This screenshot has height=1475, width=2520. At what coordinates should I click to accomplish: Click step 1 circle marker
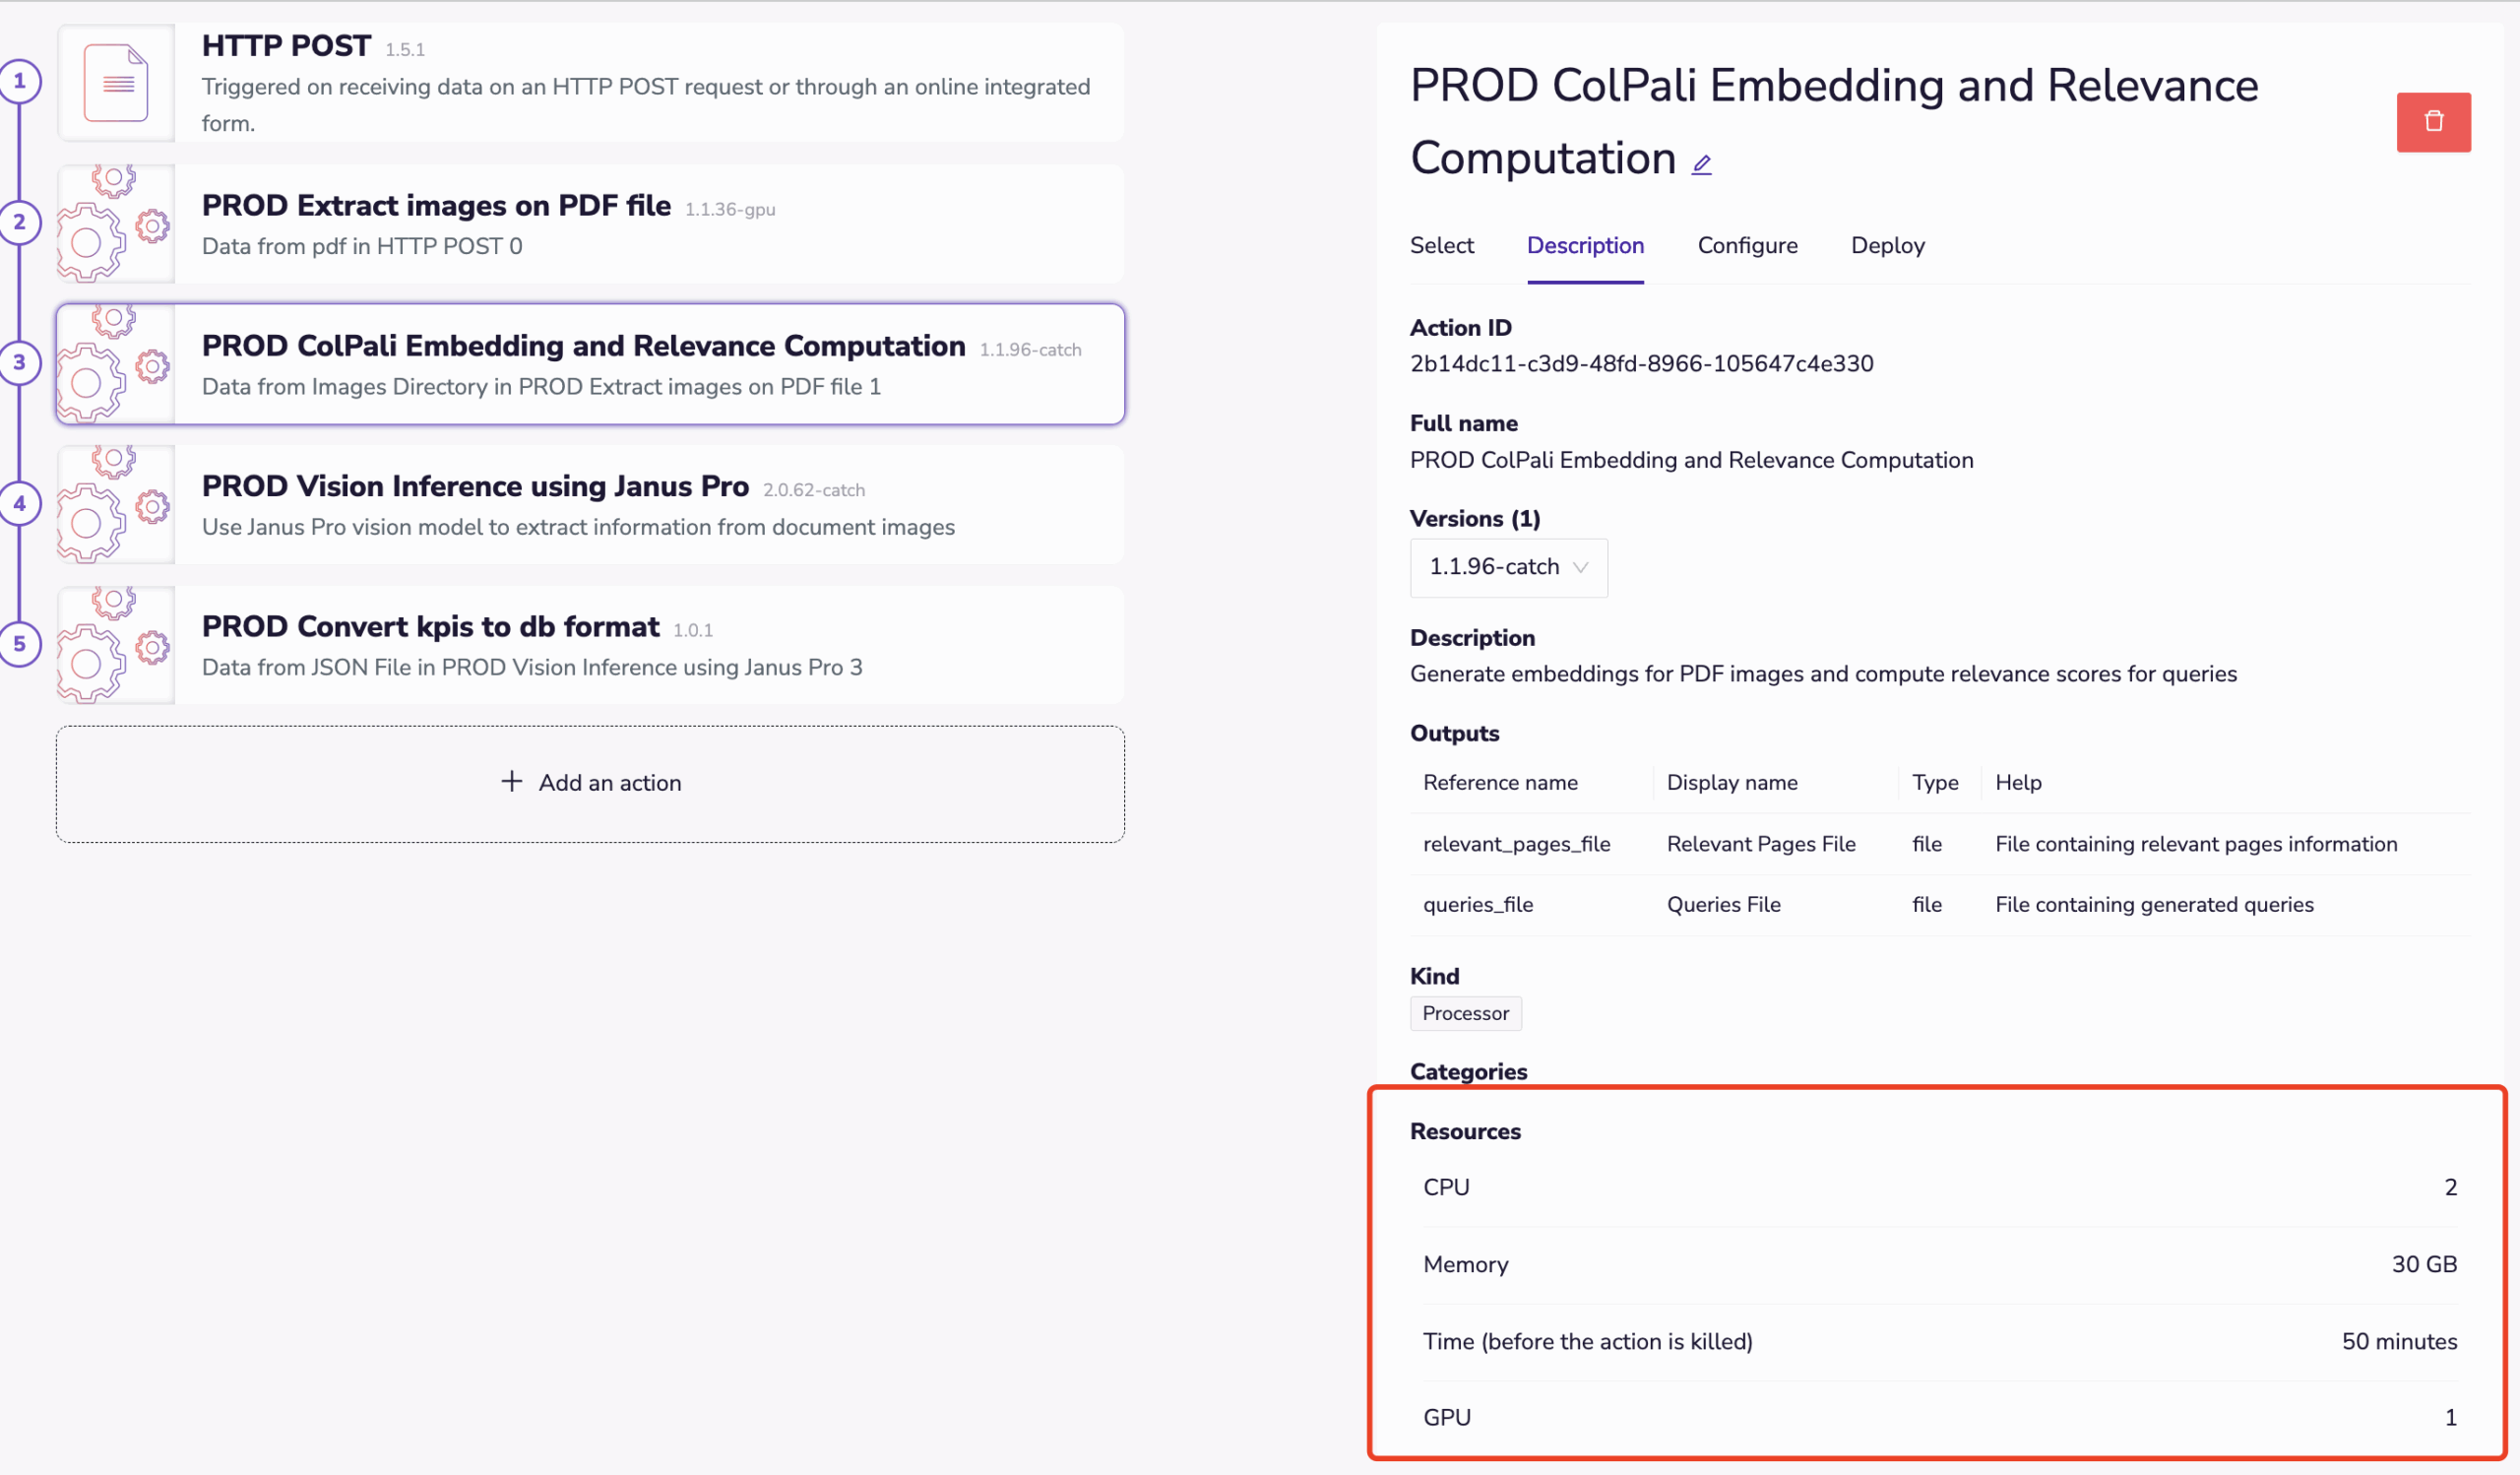coord(20,82)
